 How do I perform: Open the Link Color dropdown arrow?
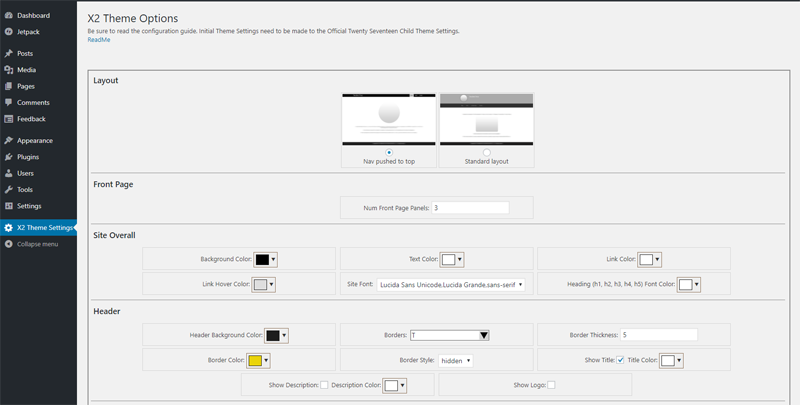(x=657, y=260)
